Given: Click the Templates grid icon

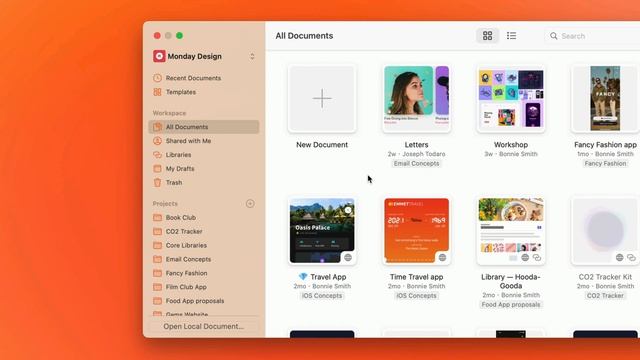Looking at the screenshot, I should click(158, 92).
